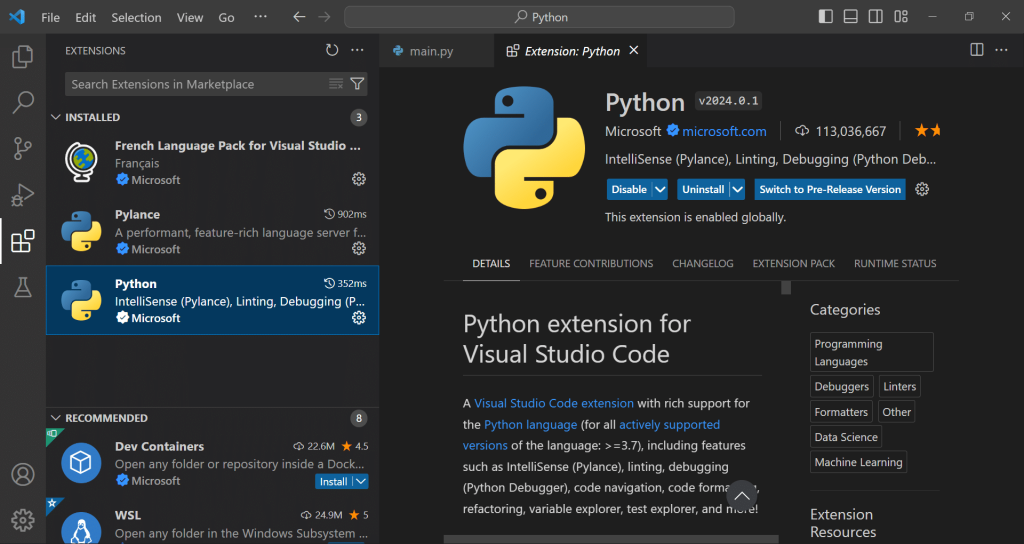Collapse the INSTALLED section
The height and width of the screenshot is (544, 1024).
tap(56, 117)
